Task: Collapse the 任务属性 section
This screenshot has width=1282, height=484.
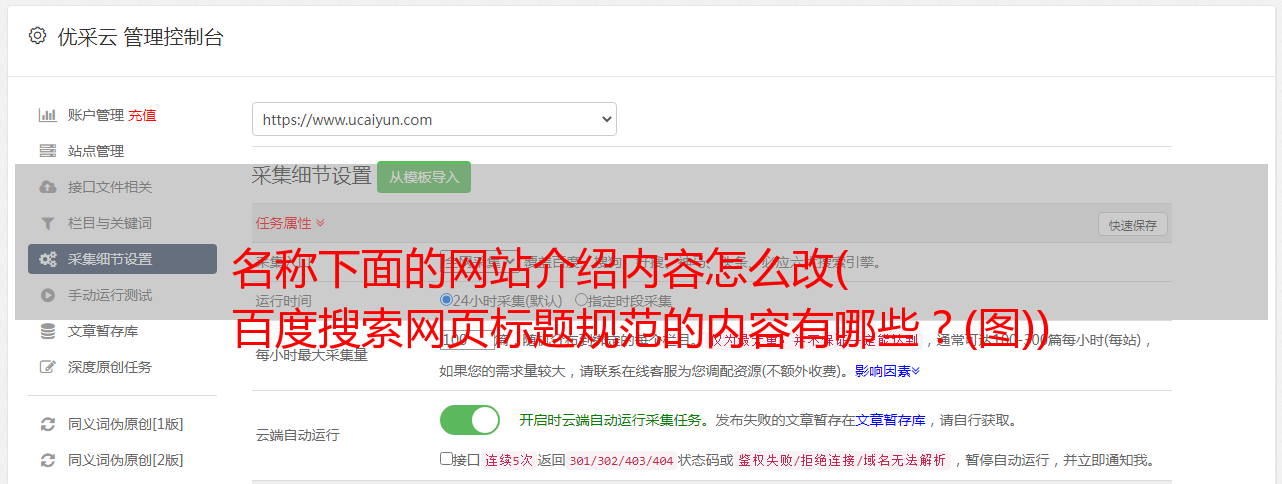Action: [x=290, y=223]
